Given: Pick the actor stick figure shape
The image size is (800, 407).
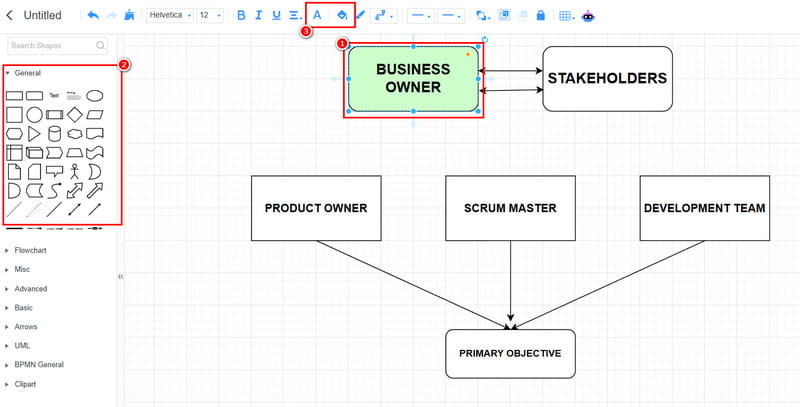Looking at the screenshot, I should pyautogui.click(x=74, y=171).
